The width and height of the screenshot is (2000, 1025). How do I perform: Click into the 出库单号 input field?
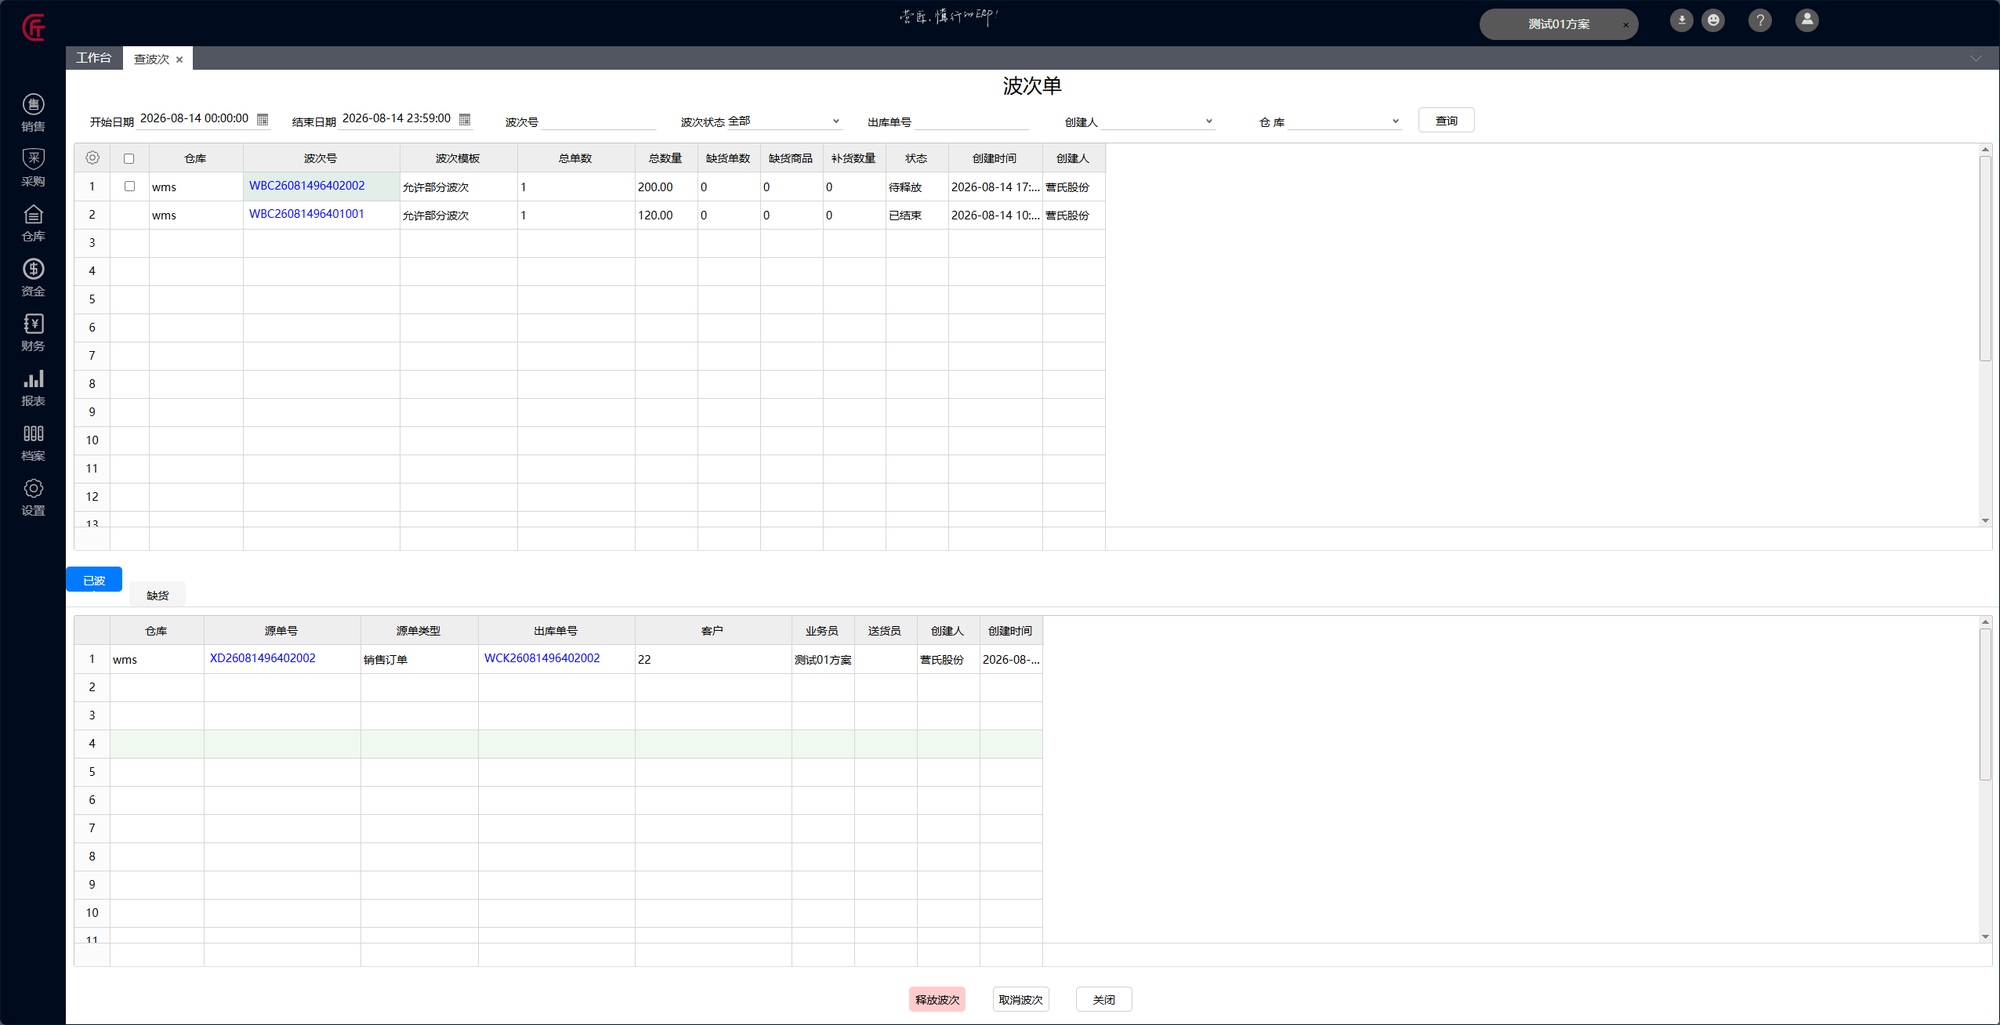click(972, 122)
